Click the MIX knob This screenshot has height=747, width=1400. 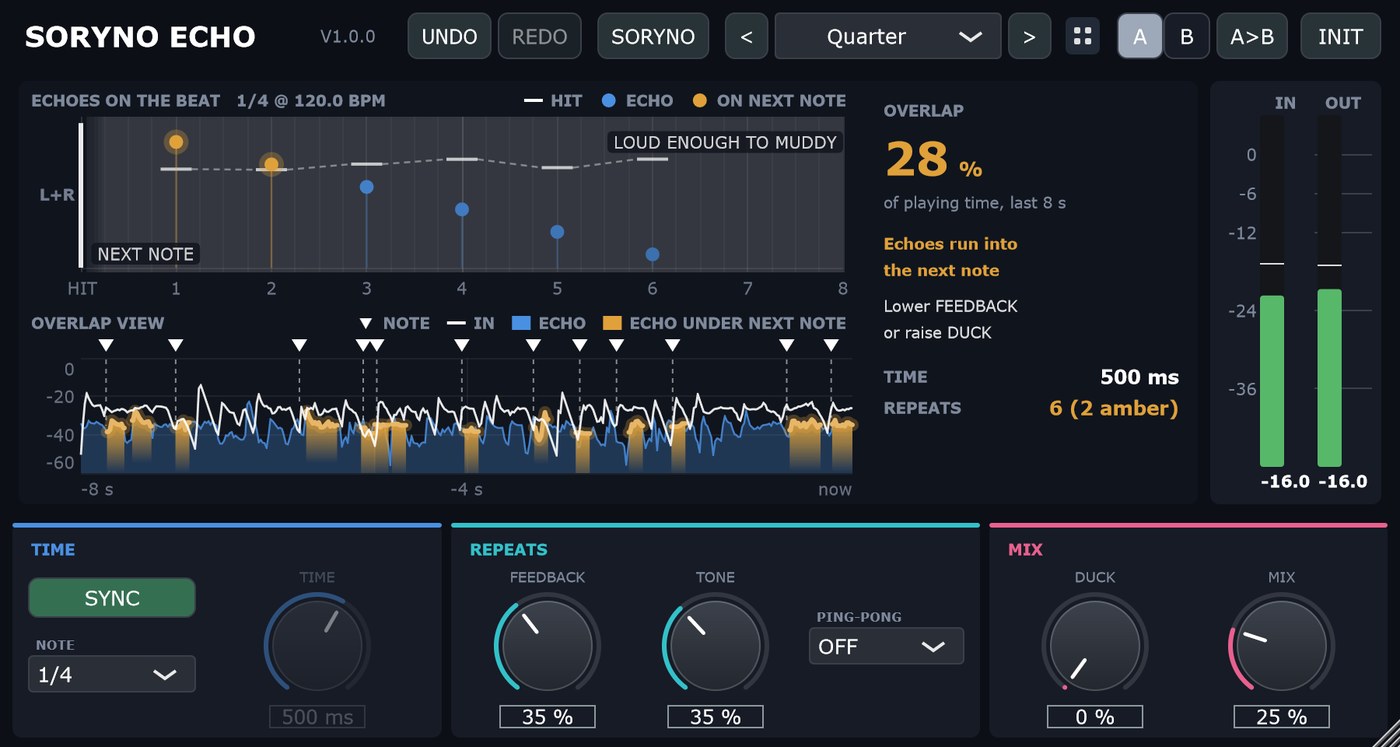pyautogui.click(x=1281, y=645)
